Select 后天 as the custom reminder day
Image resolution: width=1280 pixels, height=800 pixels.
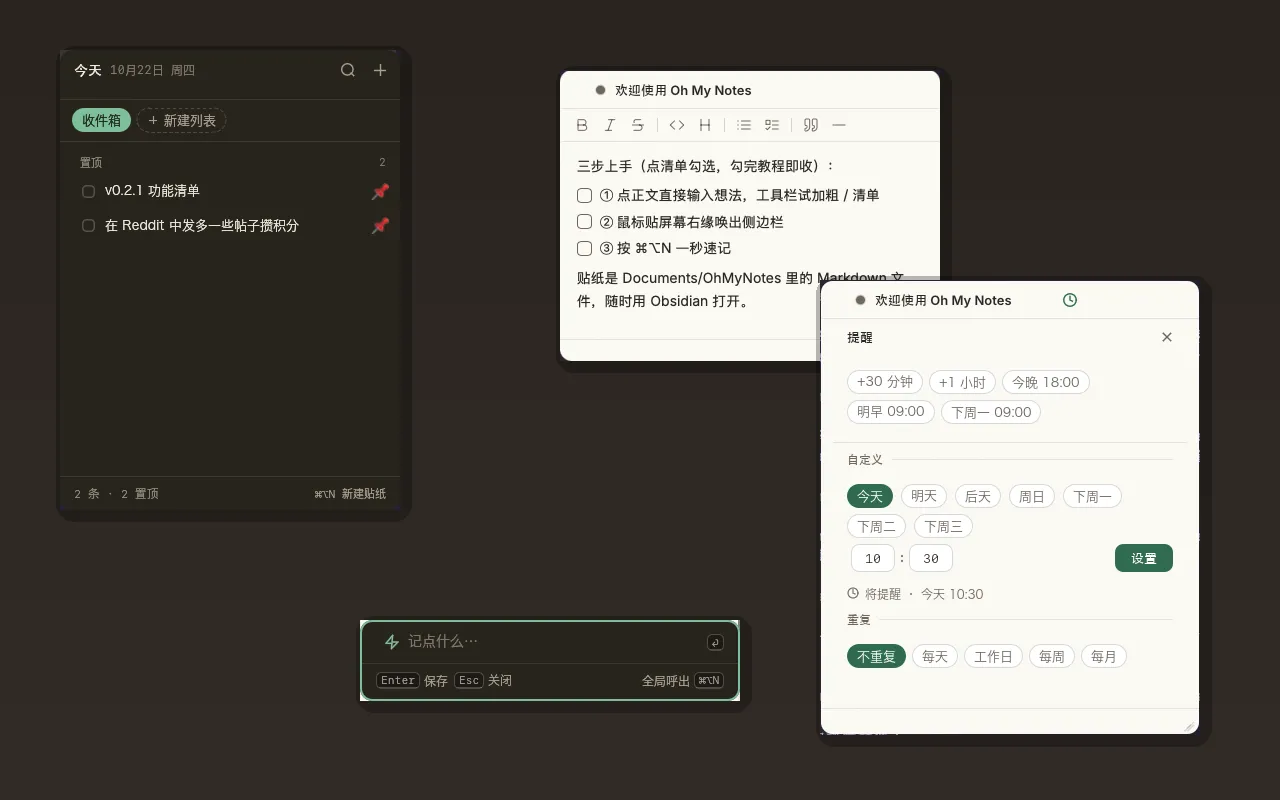click(978, 496)
